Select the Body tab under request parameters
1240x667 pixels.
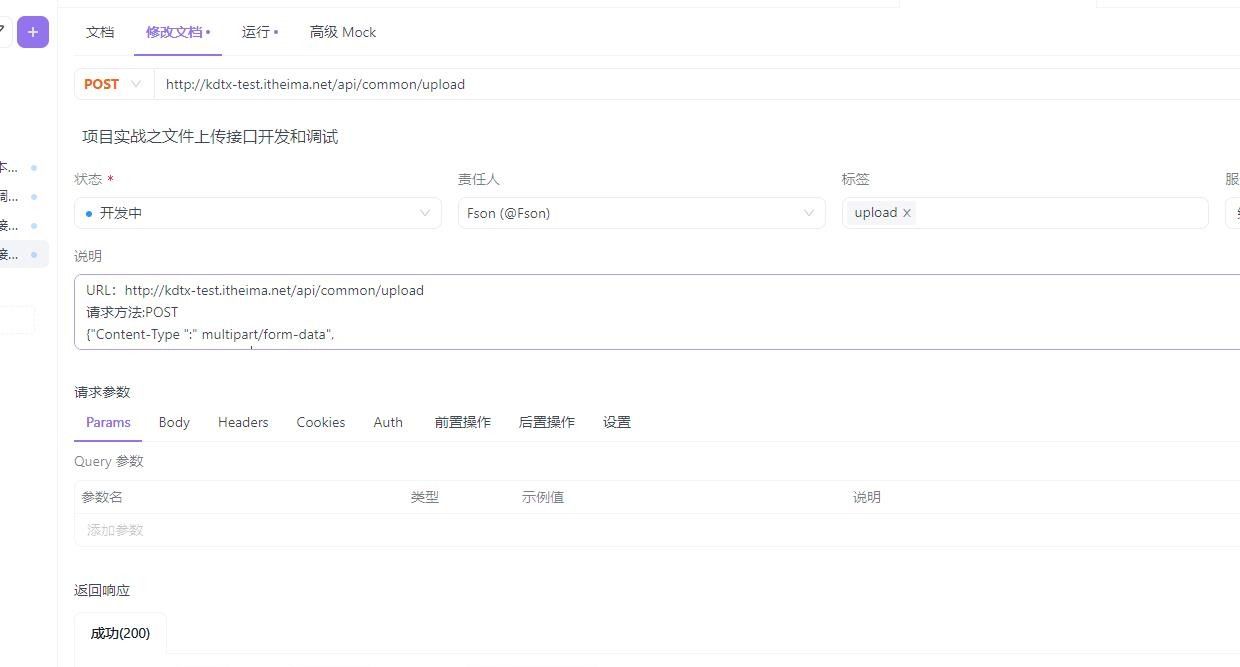pos(174,422)
